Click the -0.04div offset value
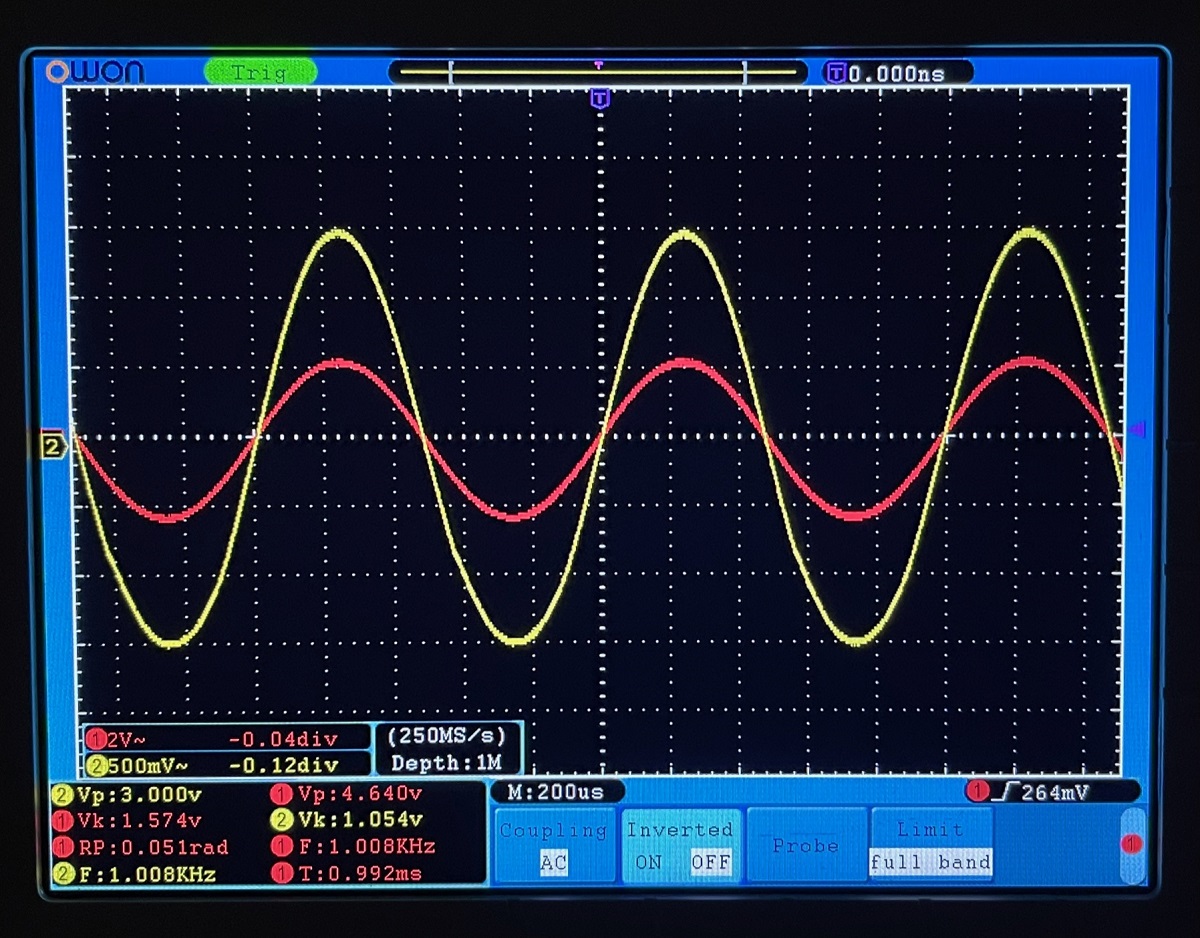The height and width of the screenshot is (938, 1200). pyautogui.click(x=283, y=740)
